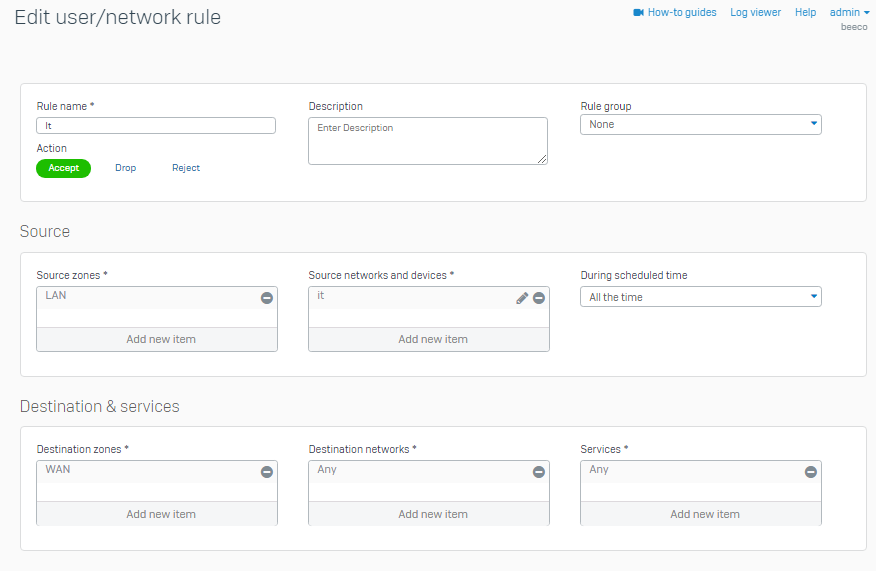Viewport: 876px width, 571px height.
Task: Click the Rule name text field
Action: 156,126
